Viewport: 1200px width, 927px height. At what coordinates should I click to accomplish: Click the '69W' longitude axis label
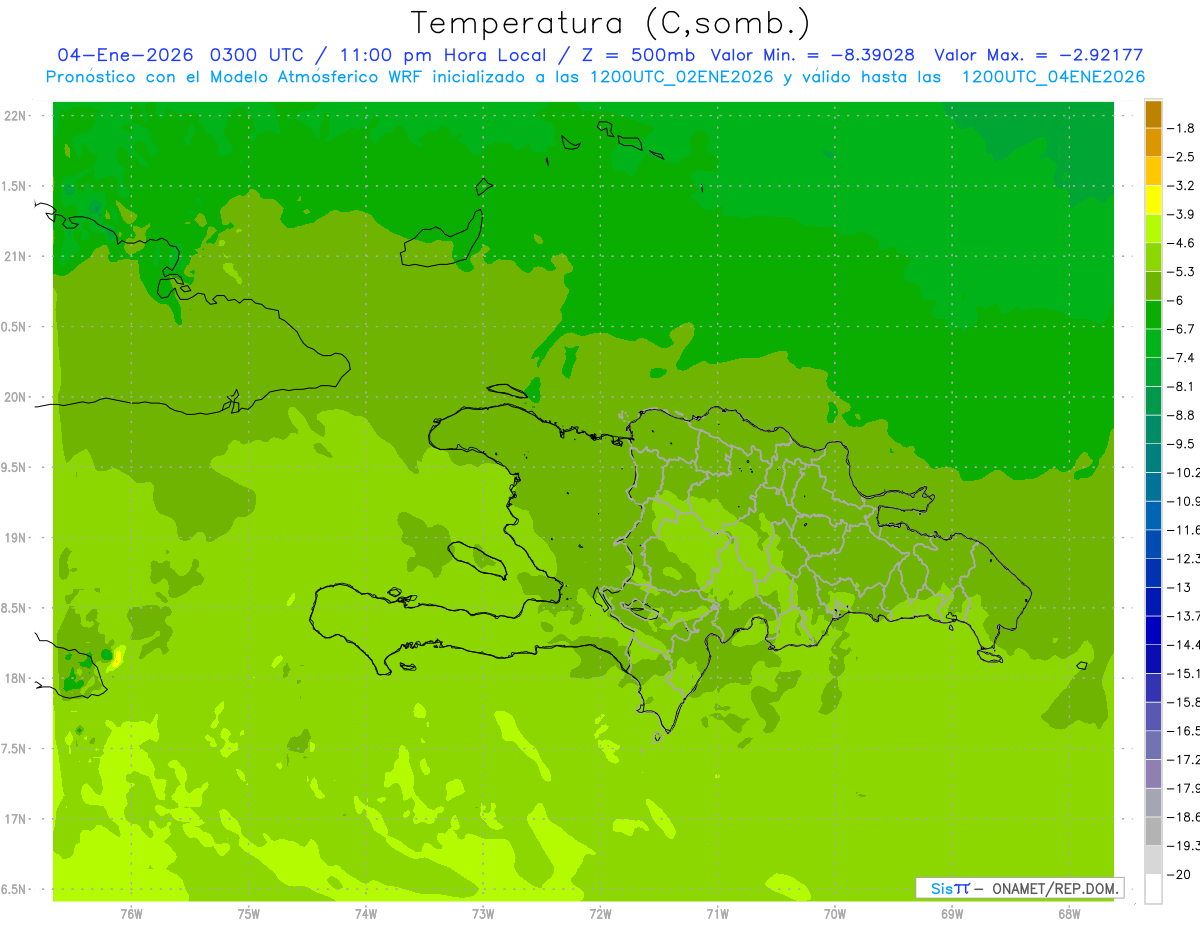click(x=951, y=913)
